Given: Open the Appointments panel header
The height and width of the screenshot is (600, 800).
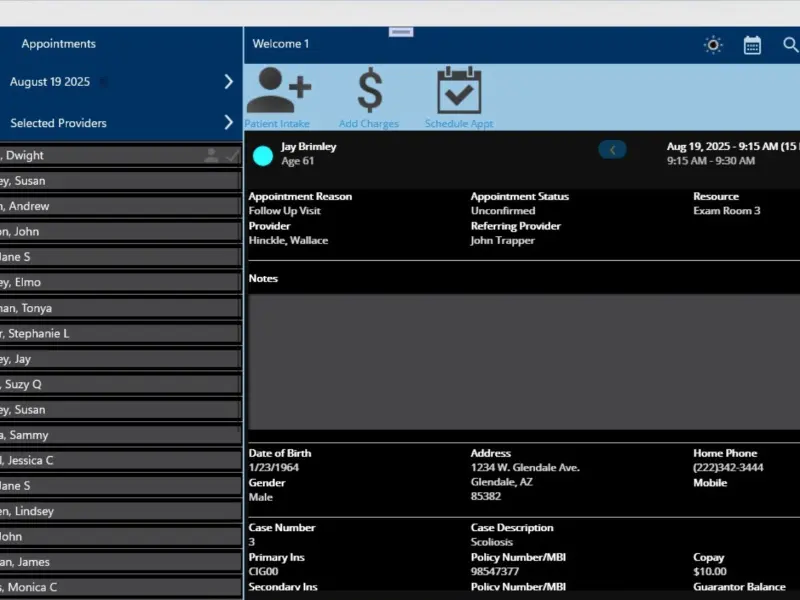Looking at the screenshot, I should (59, 44).
